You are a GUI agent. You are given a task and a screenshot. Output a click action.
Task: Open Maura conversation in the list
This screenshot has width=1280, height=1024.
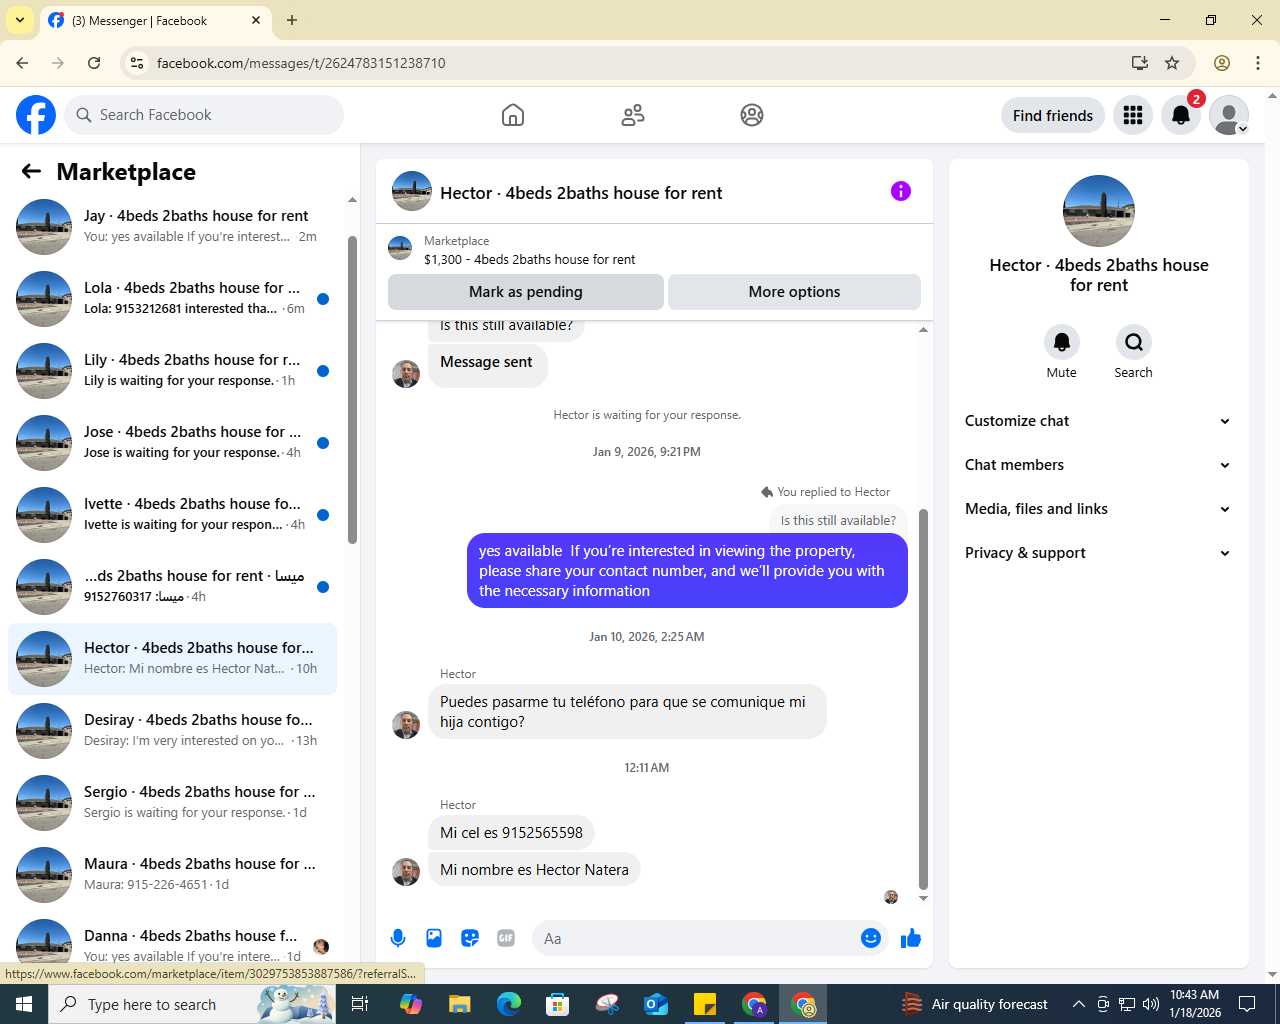point(172,875)
